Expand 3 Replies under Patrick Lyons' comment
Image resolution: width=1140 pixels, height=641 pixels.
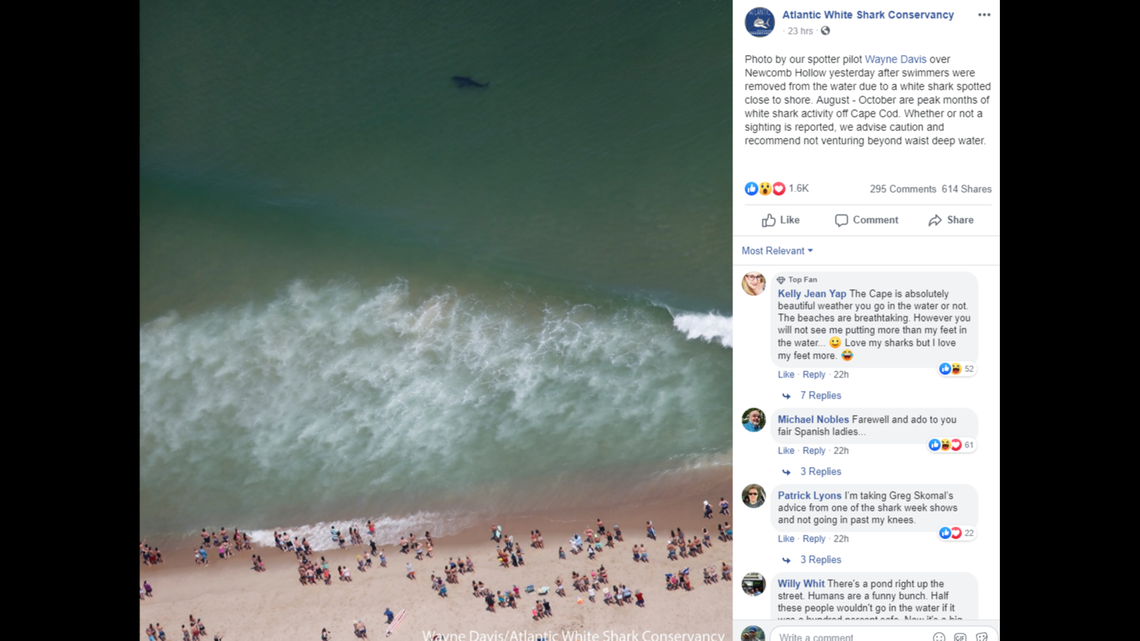point(820,560)
